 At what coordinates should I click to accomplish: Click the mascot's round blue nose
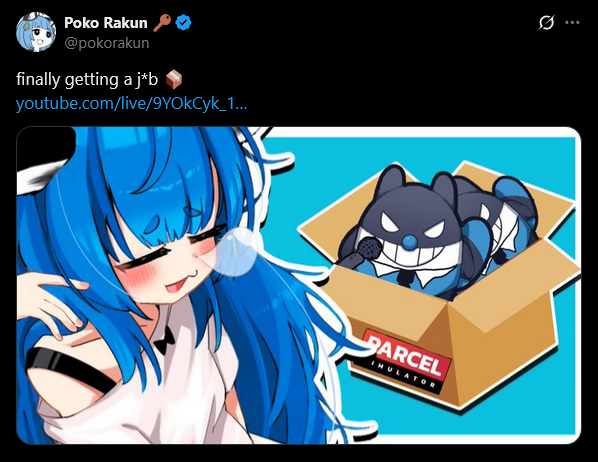click(409, 242)
